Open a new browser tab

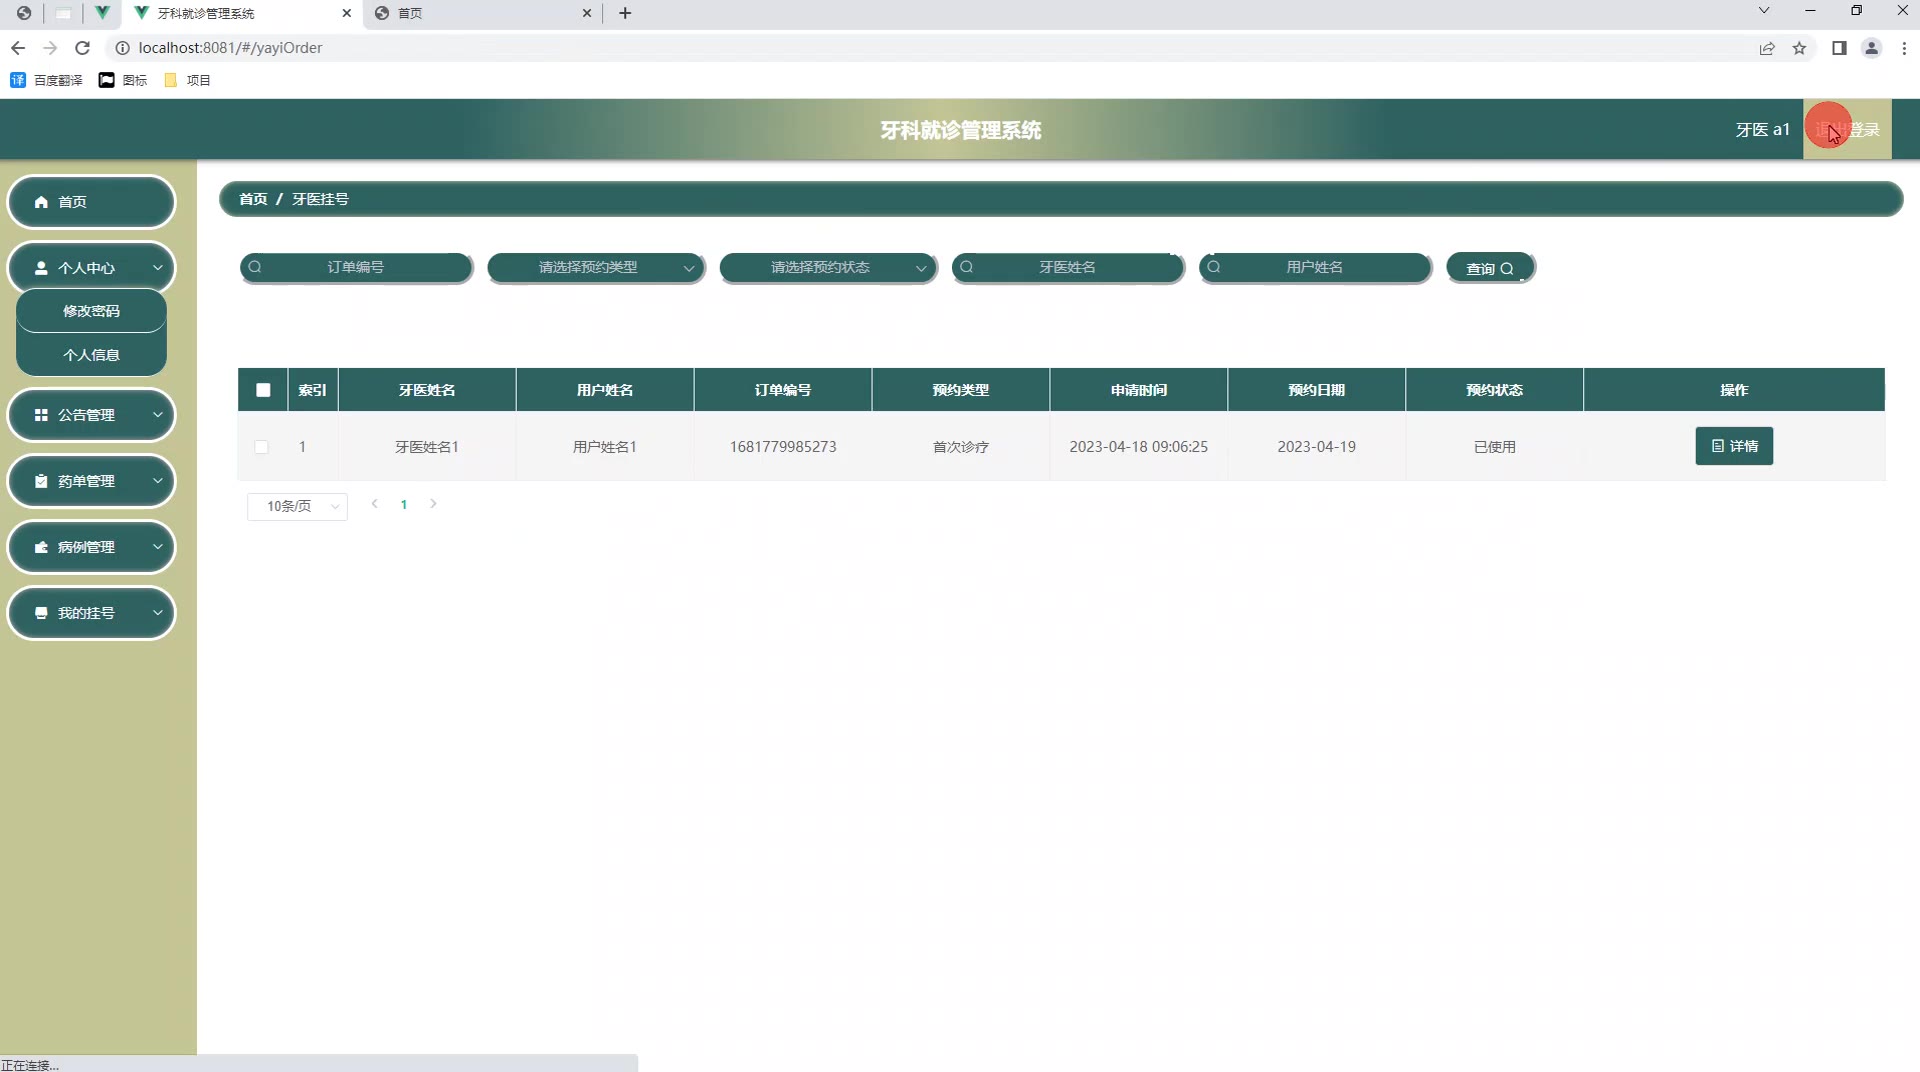click(x=625, y=13)
